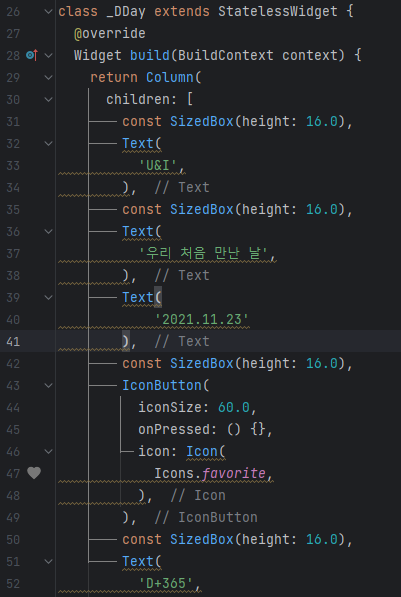Image resolution: width=401 pixels, height=597 pixels.
Task: Click the _DDay class name
Action: [x=126, y=11]
